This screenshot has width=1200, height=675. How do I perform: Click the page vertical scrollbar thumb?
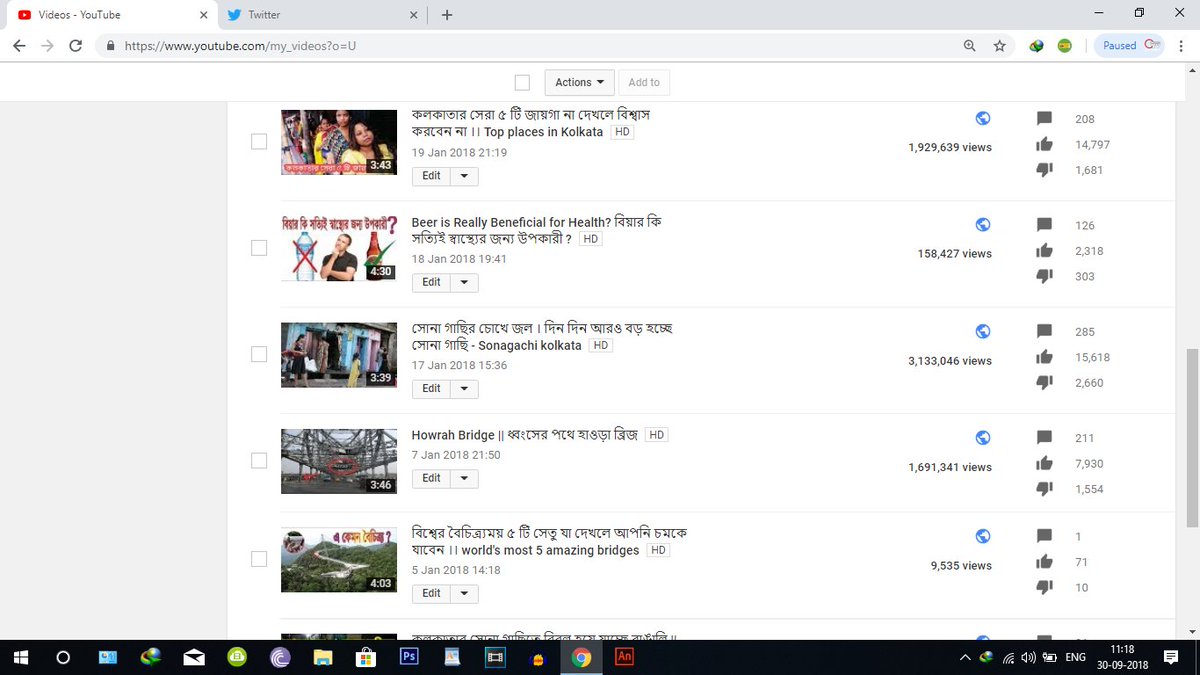(1191, 437)
